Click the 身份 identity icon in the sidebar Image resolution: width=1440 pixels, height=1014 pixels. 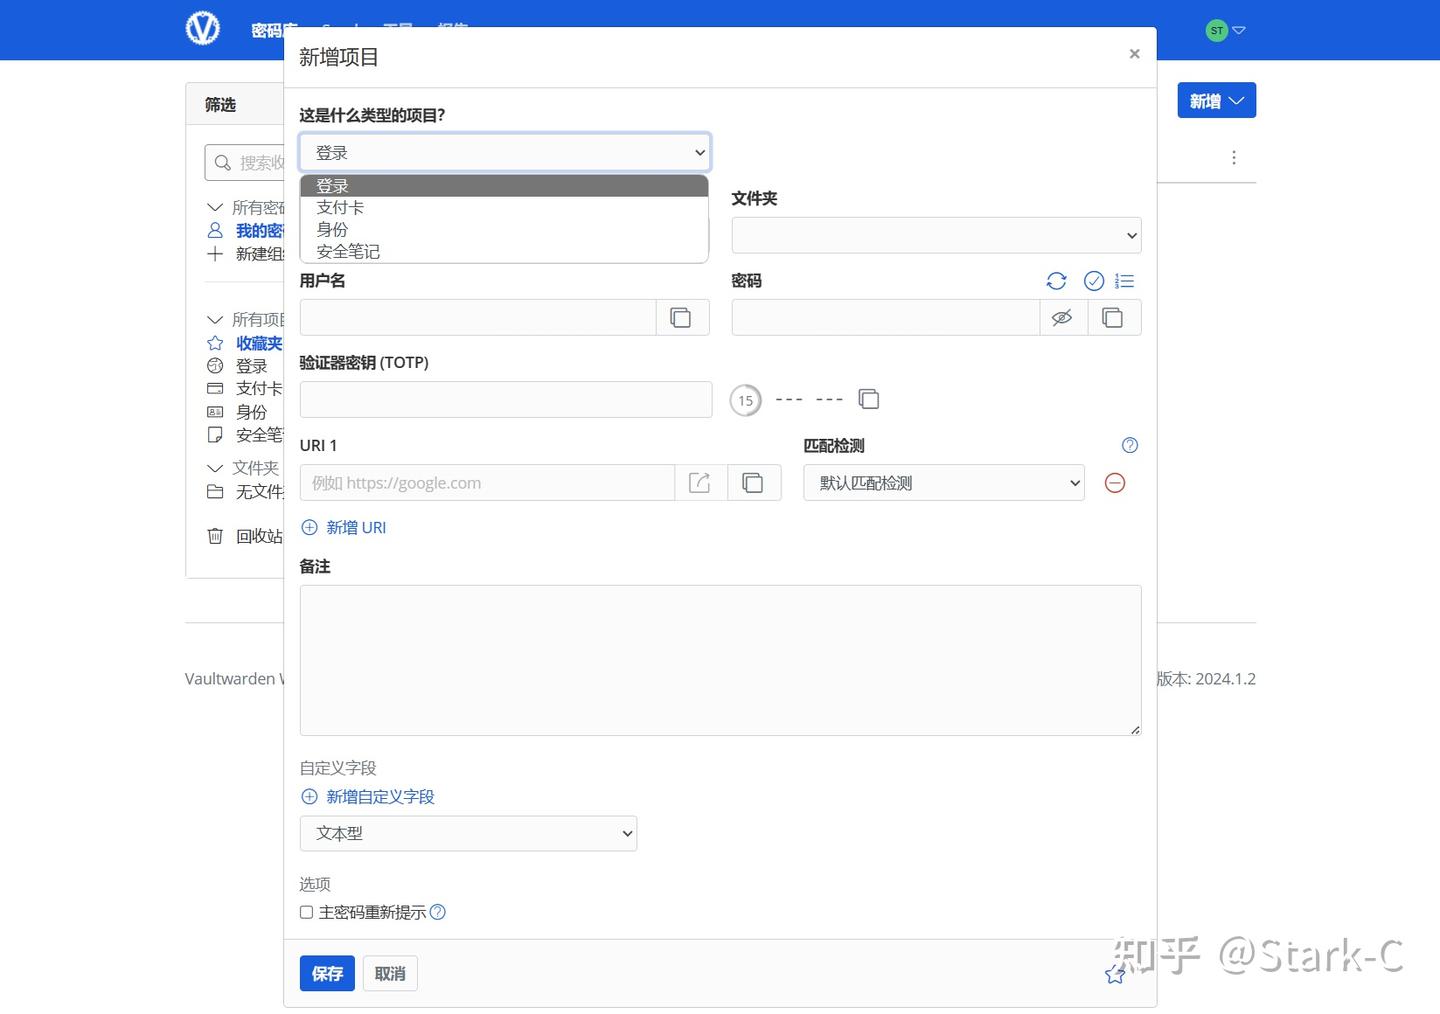(215, 411)
